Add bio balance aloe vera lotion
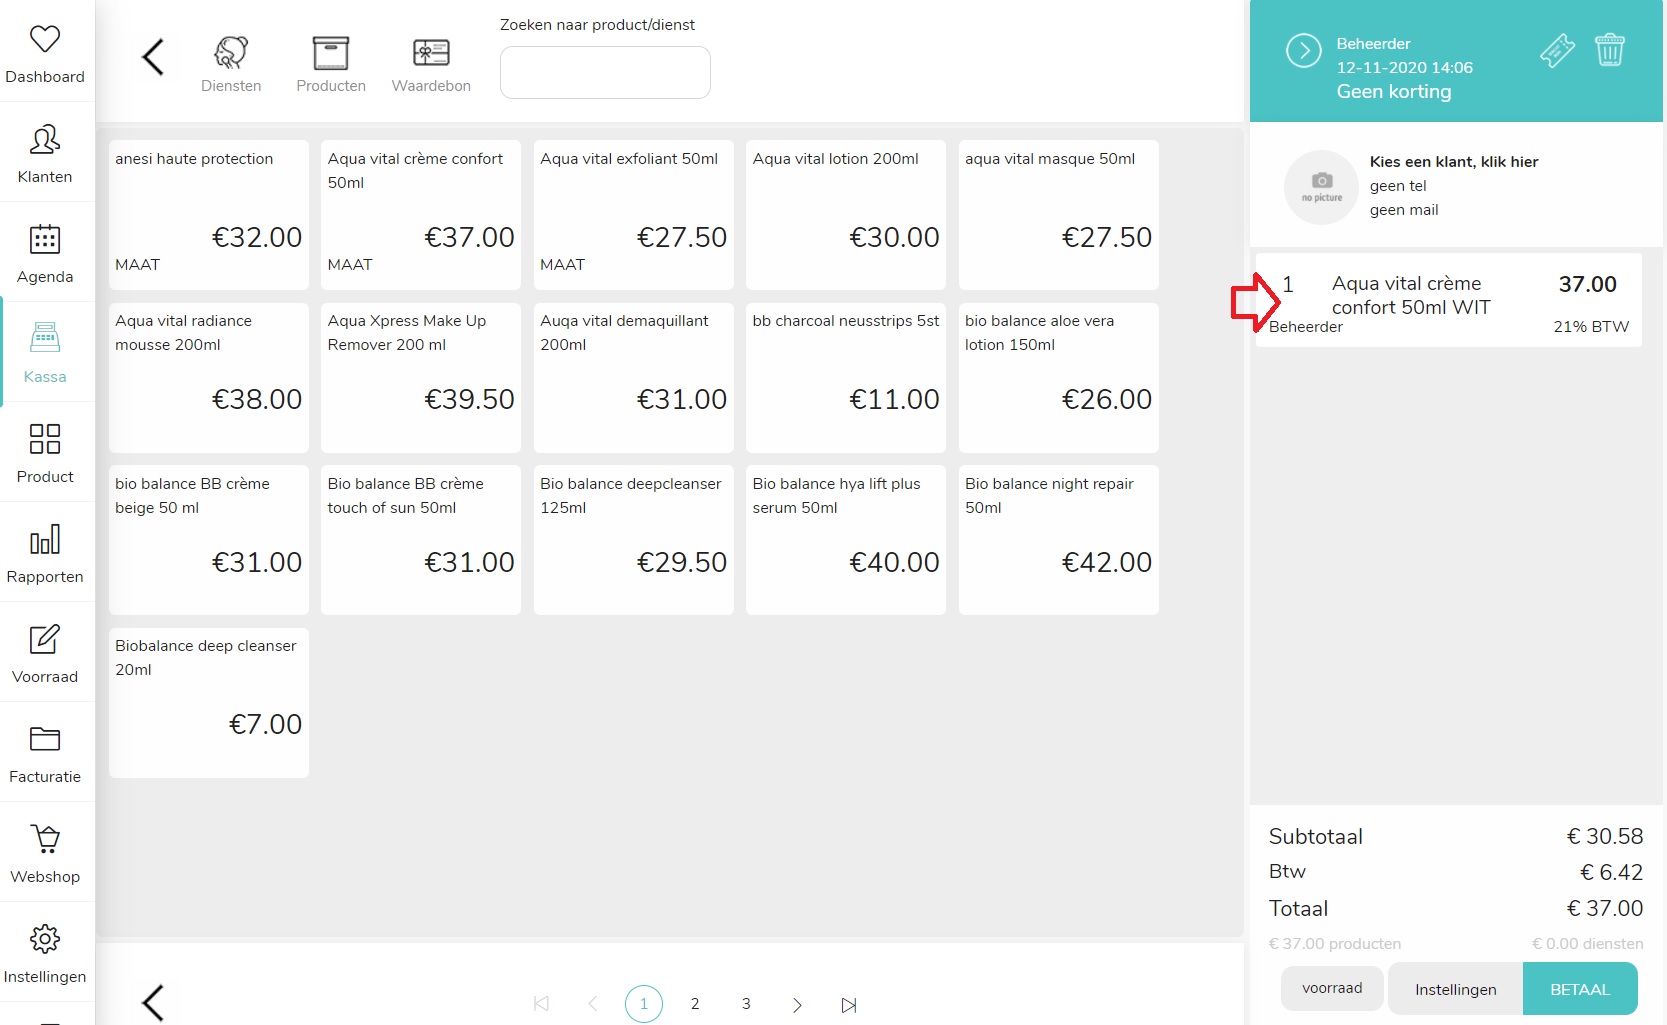Image resolution: width=1667 pixels, height=1025 pixels. (x=1059, y=378)
